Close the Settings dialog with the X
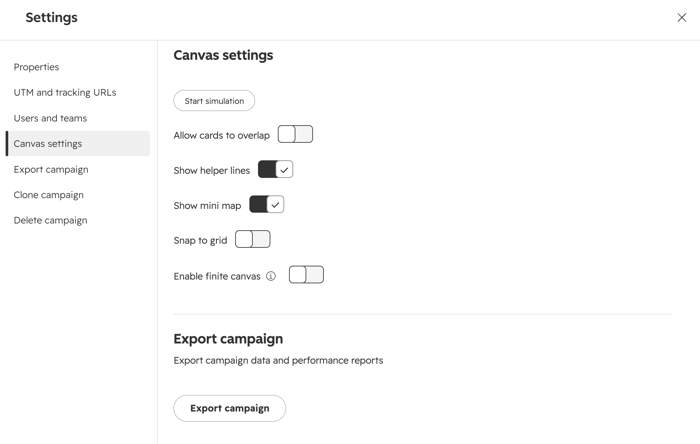Viewport: 700px width, 444px height. [x=681, y=17]
